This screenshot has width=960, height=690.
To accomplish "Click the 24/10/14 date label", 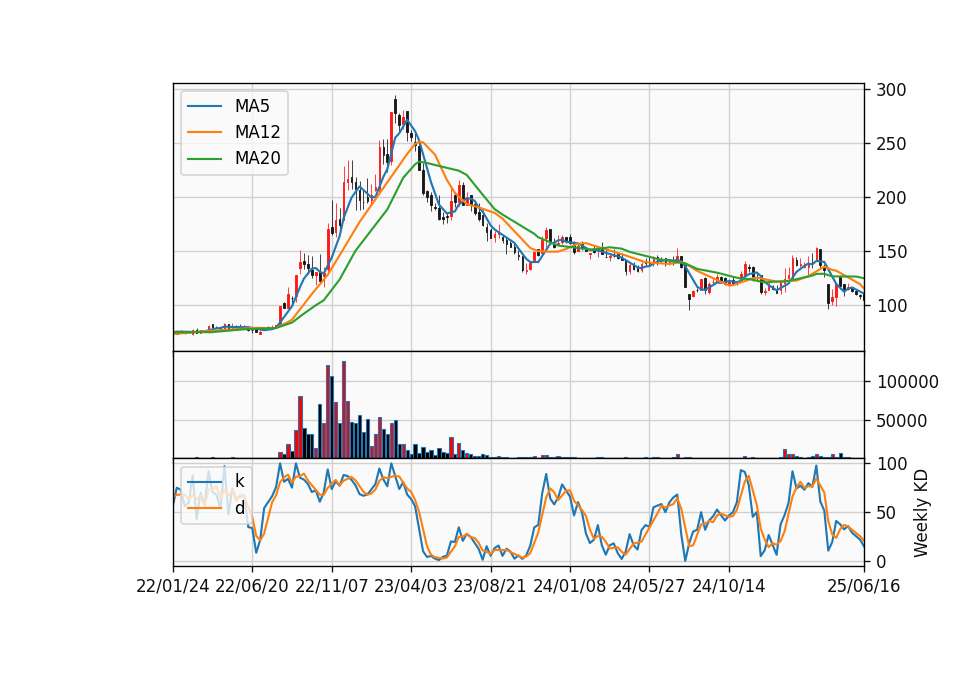I will (729, 586).
